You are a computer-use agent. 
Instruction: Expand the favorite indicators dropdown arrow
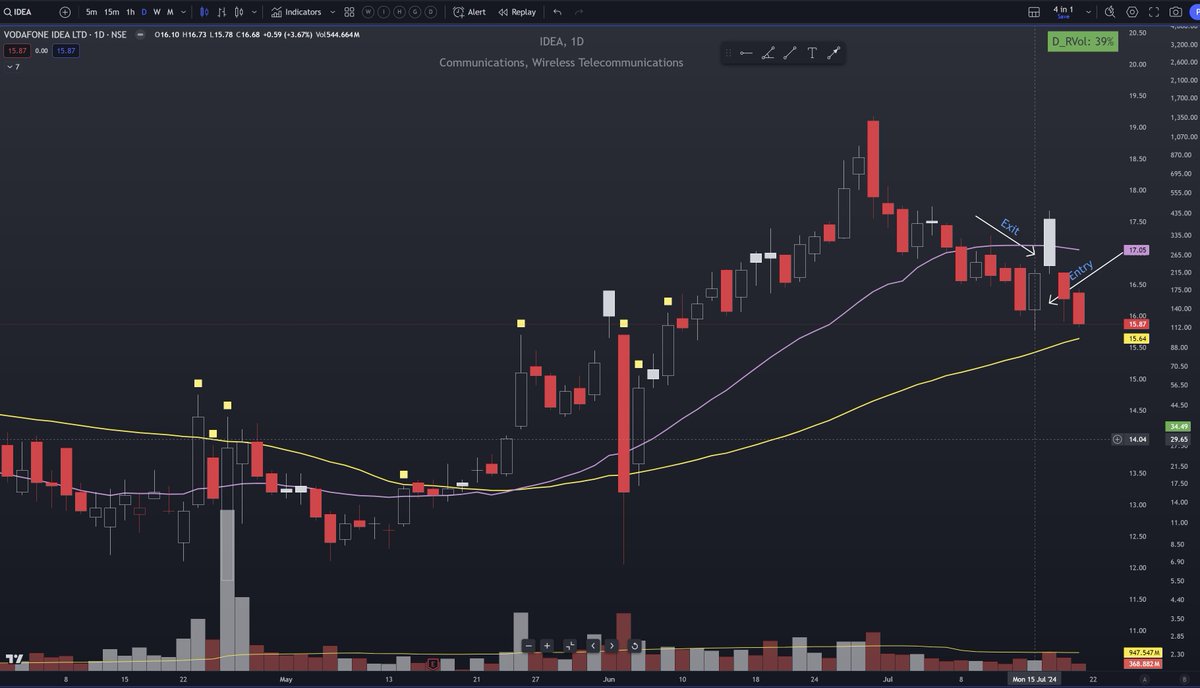332,12
